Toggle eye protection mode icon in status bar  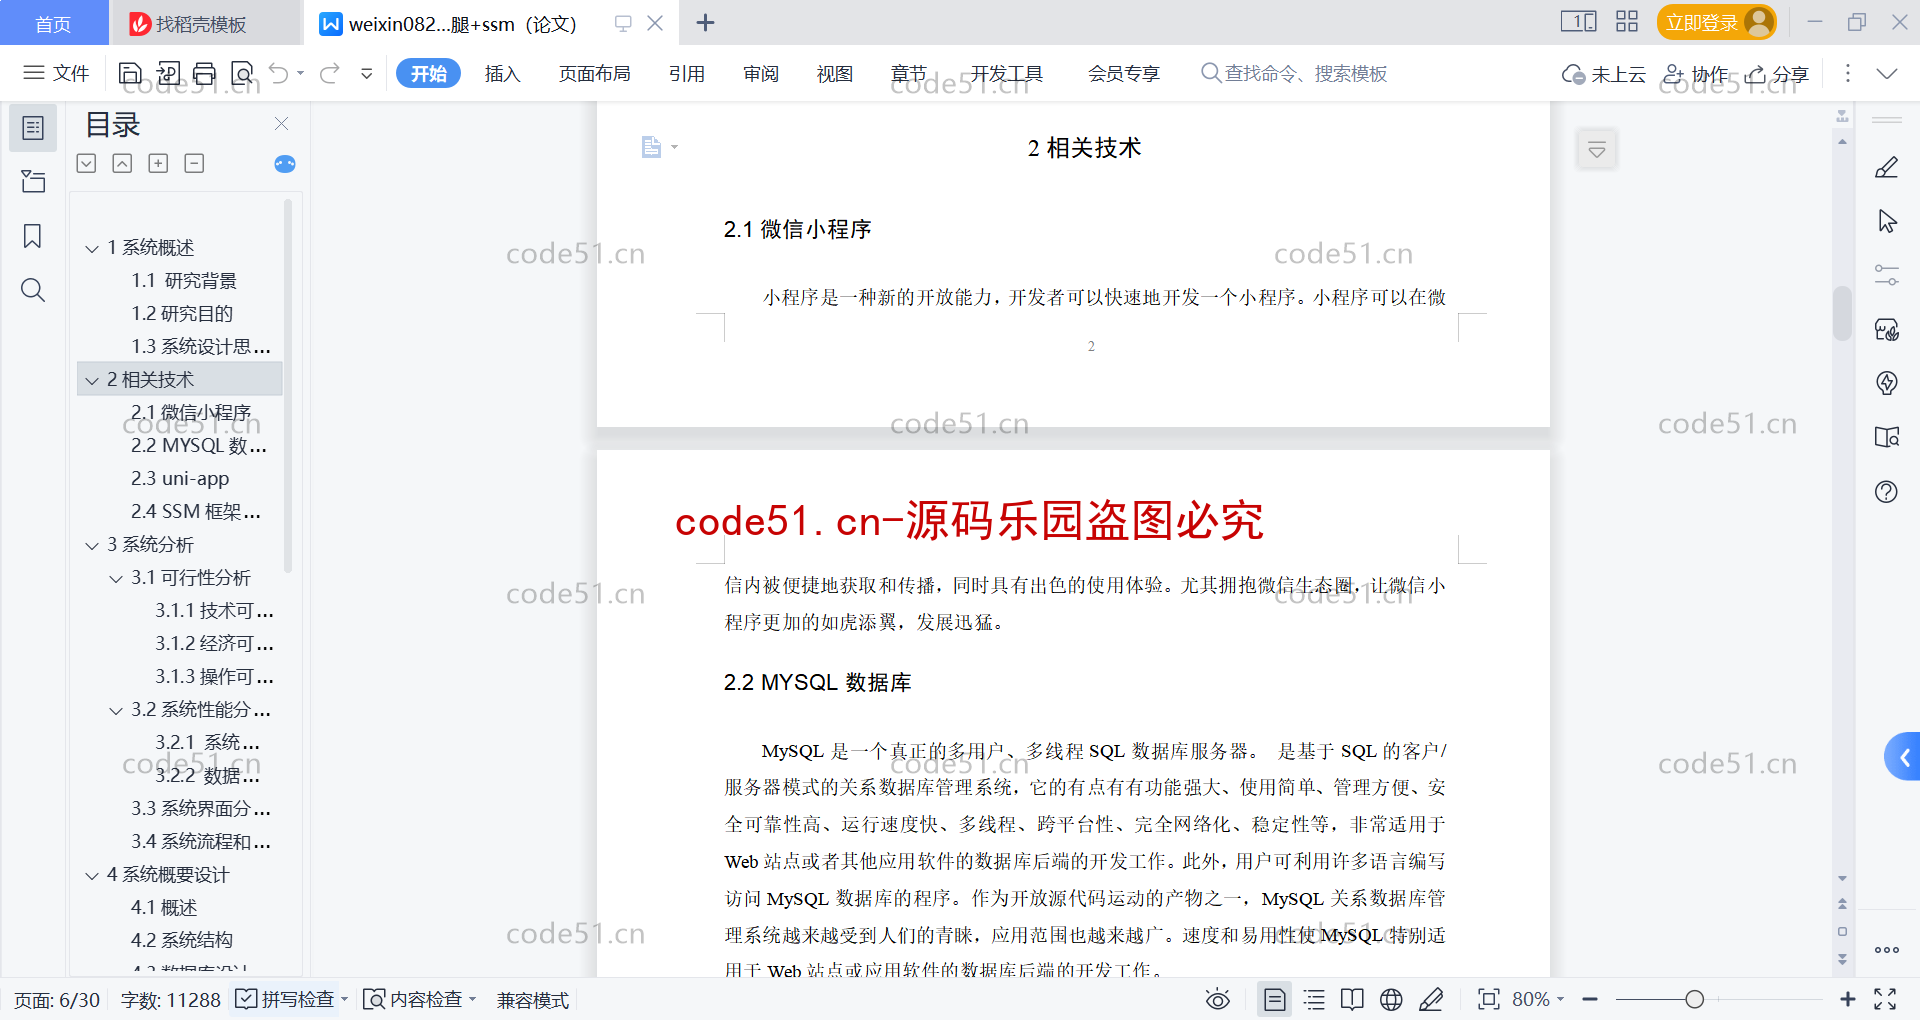pyautogui.click(x=1218, y=999)
